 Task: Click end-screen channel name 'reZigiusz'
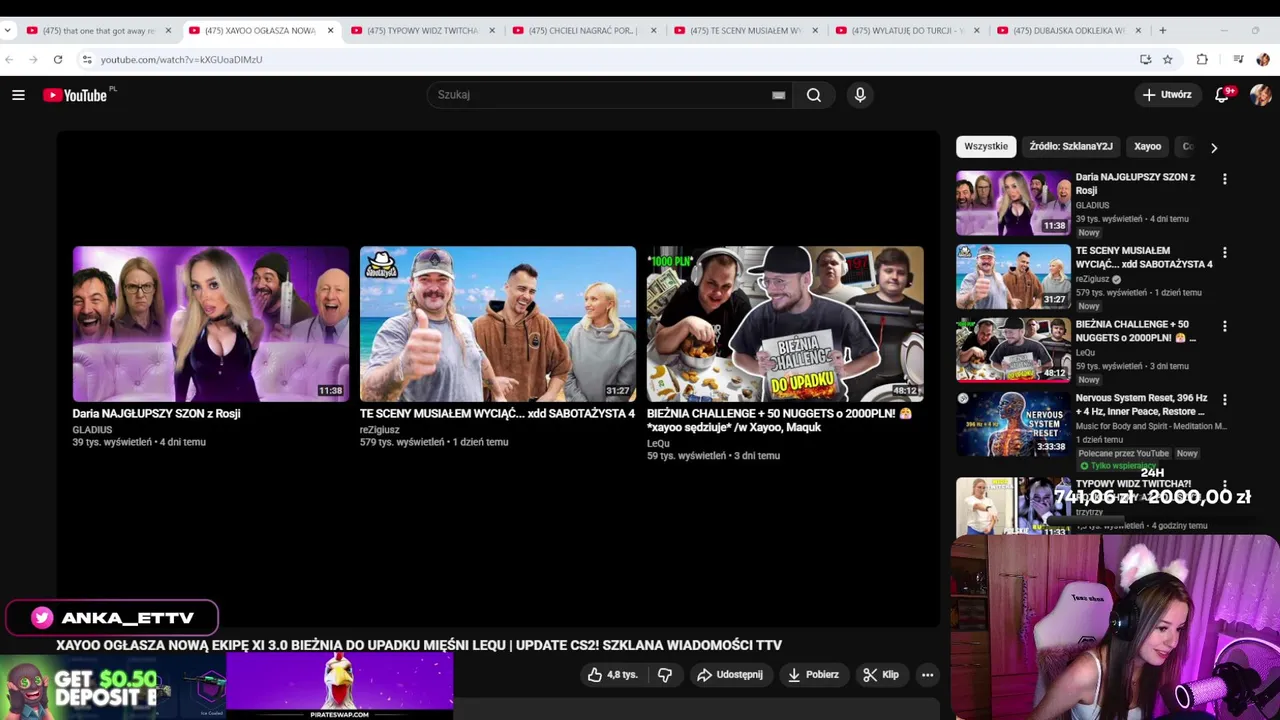pos(380,430)
